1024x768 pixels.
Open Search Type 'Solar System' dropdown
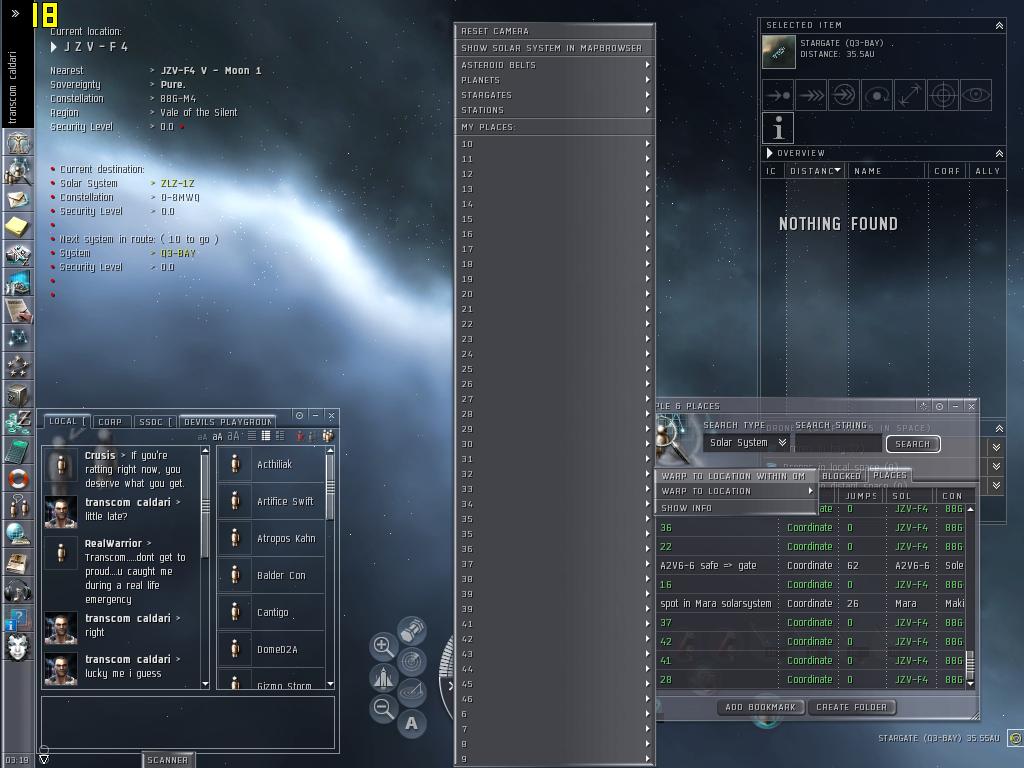click(748, 443)
